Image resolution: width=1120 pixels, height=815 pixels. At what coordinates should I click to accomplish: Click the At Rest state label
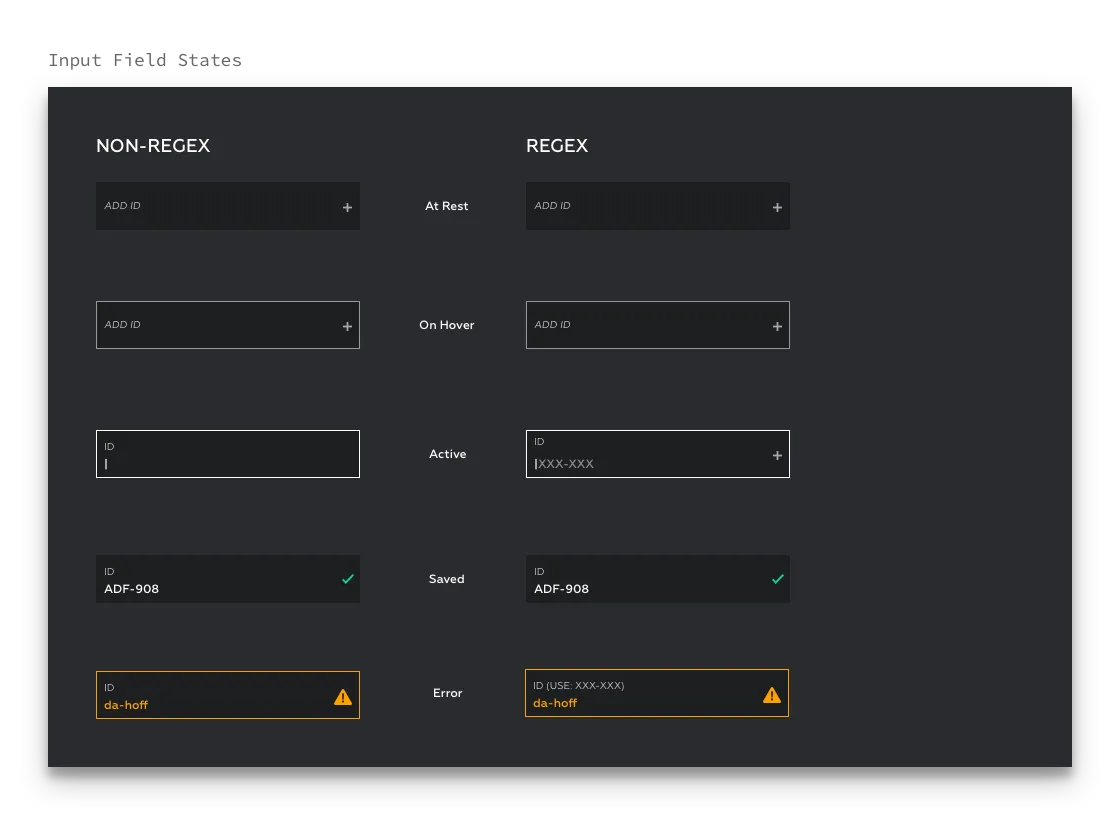pos(446,206)
